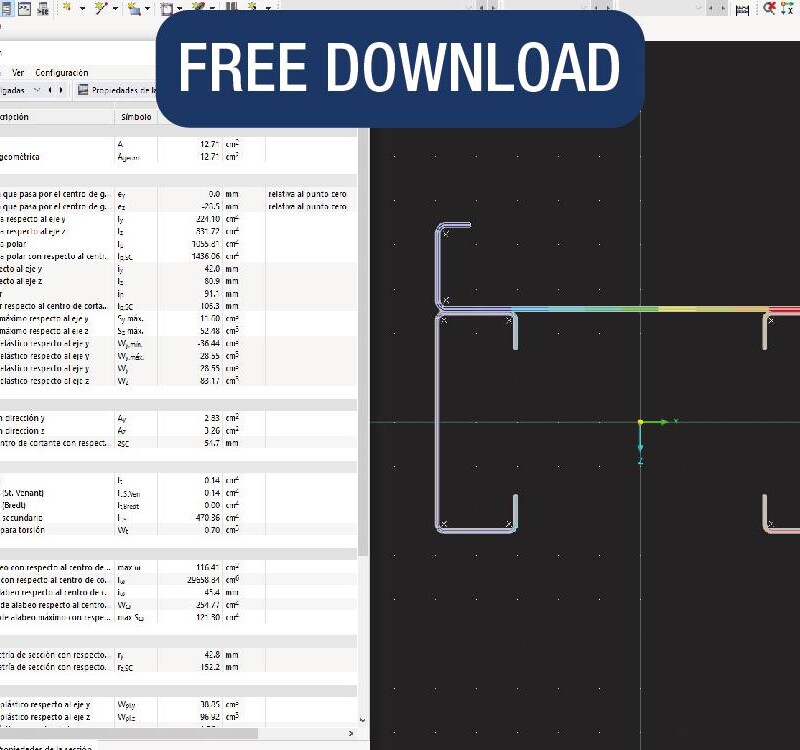Open the Configuración menu
Viewport: 800px width, 750px height.
[61, 72]
